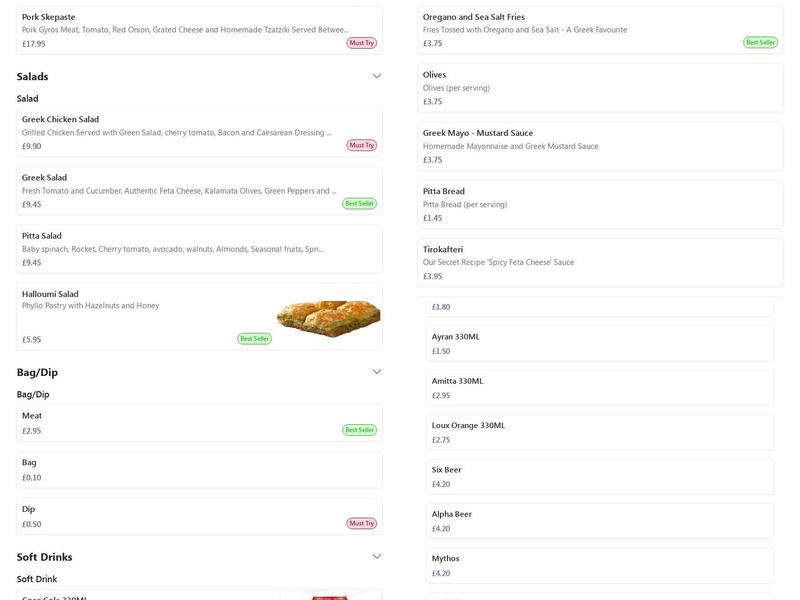The image size is (800, 600).
Task: Click the Best Seller badge on Meat
Action: point(360,428)
